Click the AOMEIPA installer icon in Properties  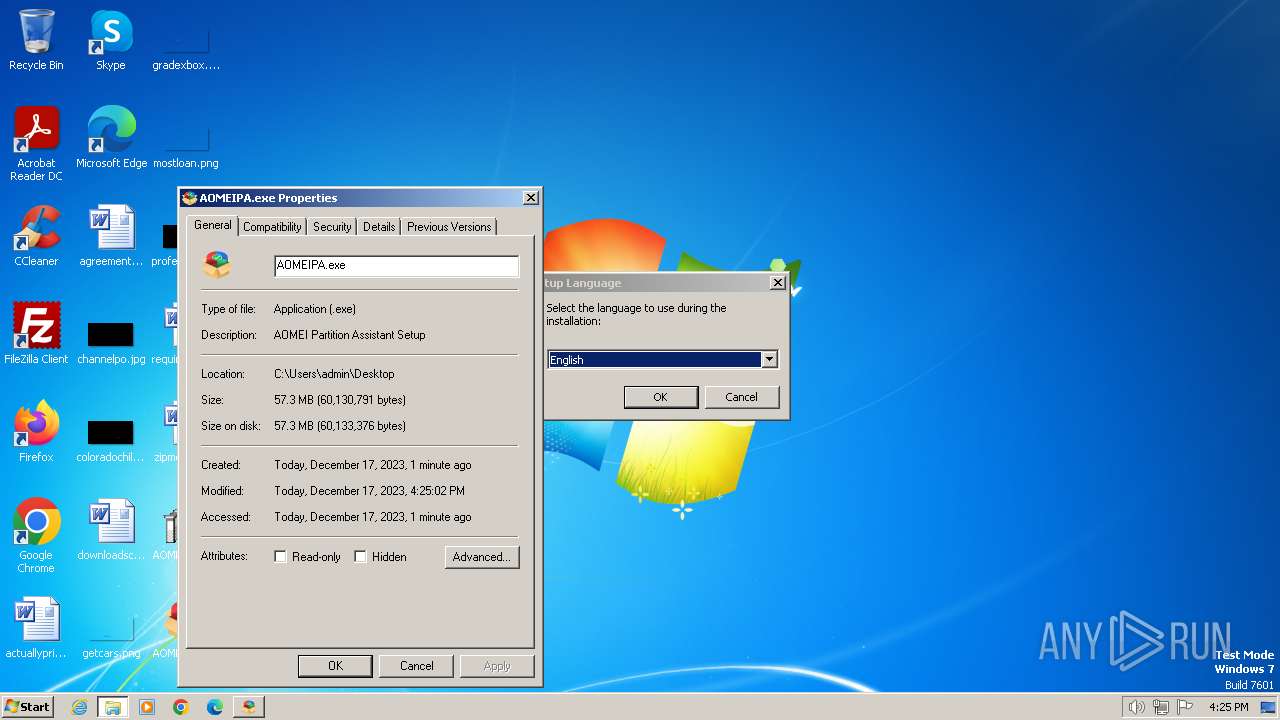(217, 264)
